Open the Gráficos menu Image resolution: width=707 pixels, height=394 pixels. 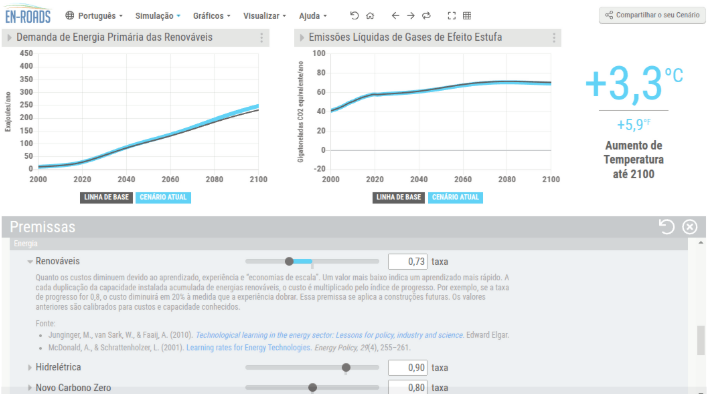pos(211,16)
